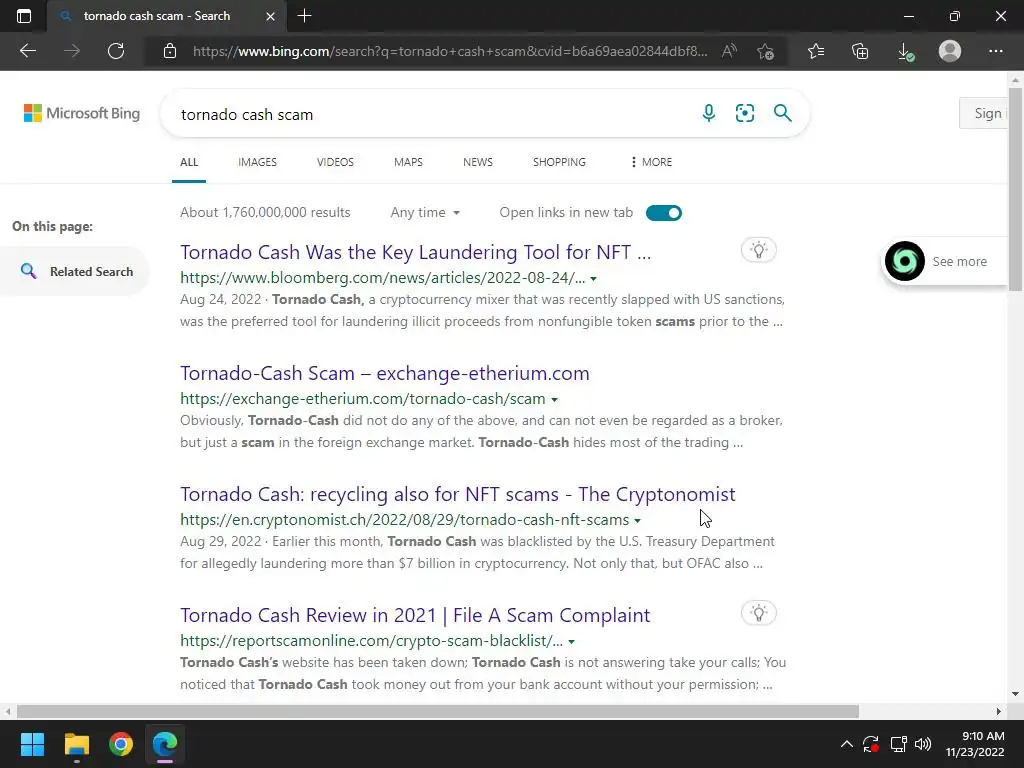Switch to the SHOPPING tab

[x=559, y=162]
